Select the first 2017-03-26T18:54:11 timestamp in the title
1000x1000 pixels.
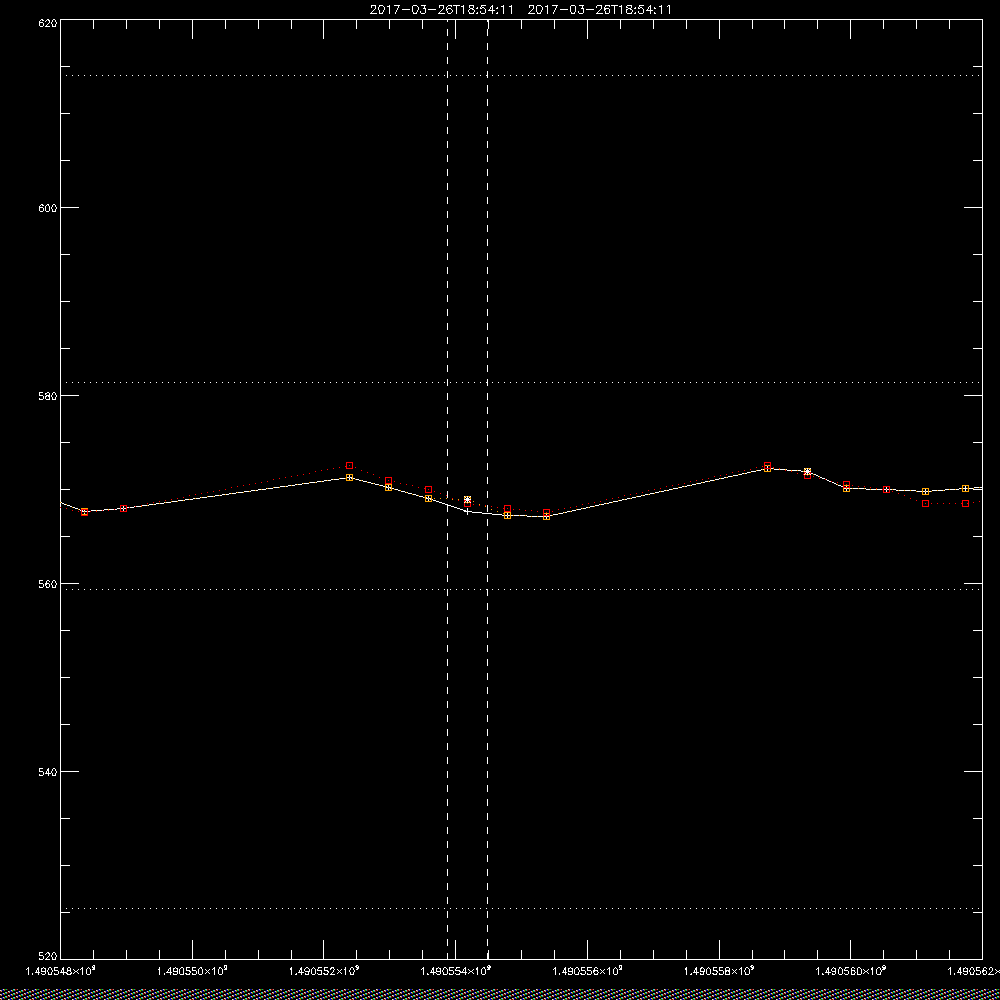441,10
